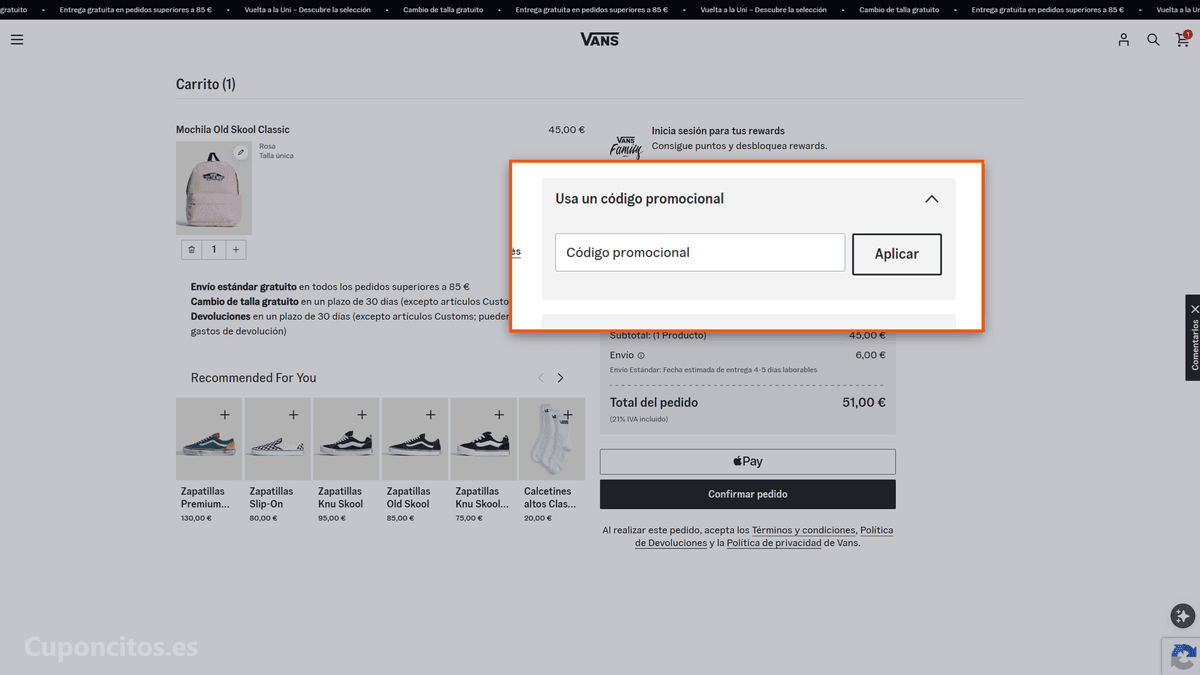Open the Política de privacidad link
This screenshot has width=1200, height=675.
[774, 543]
